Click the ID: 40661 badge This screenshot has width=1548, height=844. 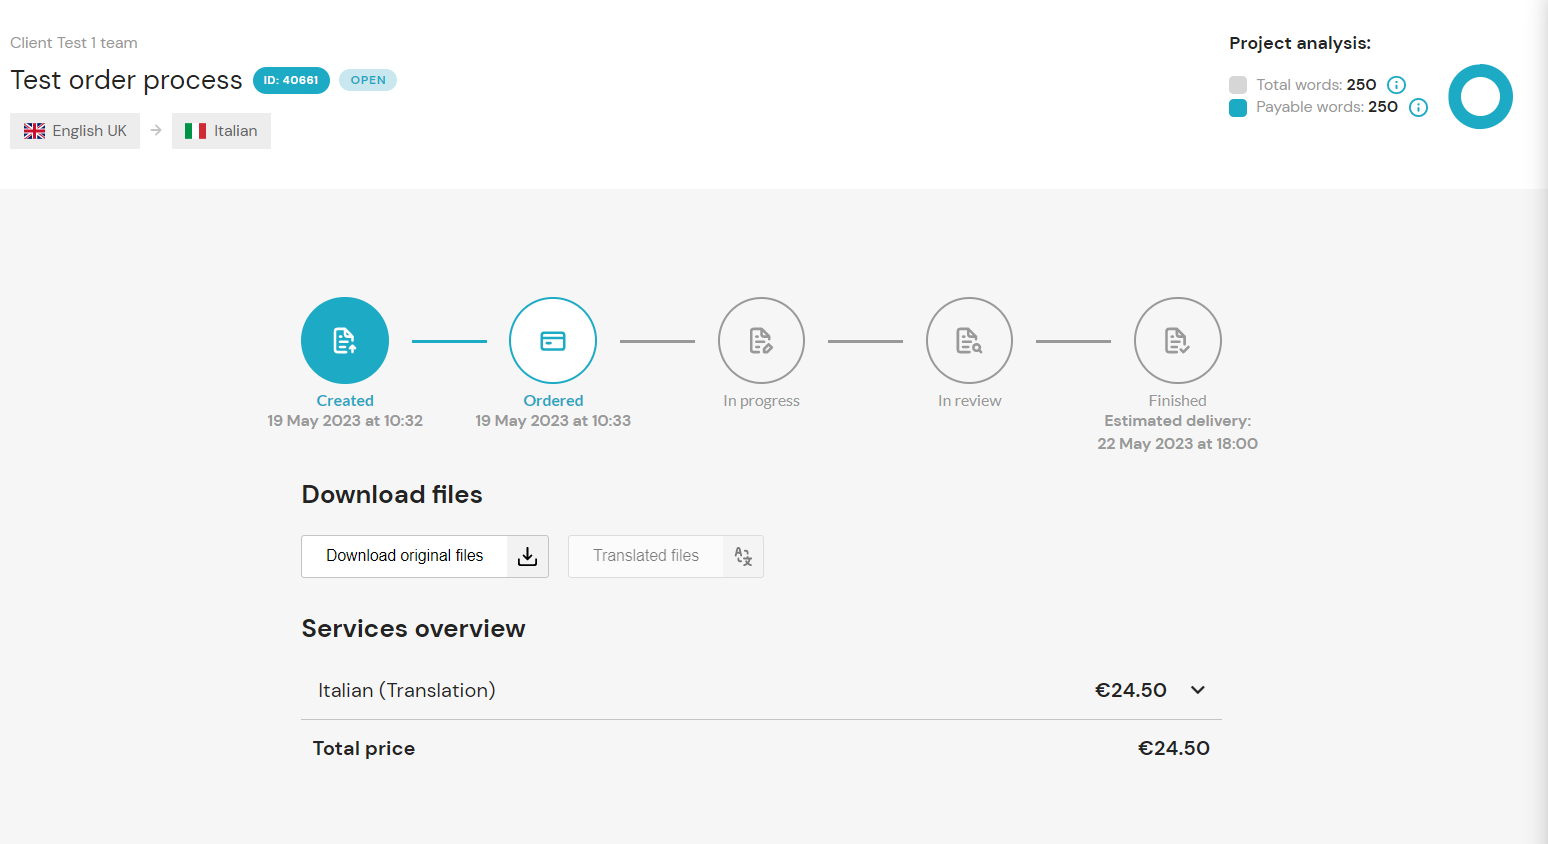(291, 80)
